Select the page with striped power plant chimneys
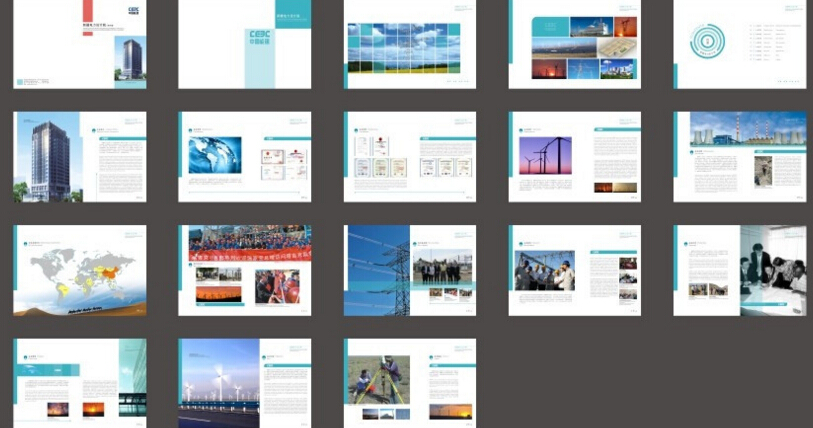 [740, 157]
